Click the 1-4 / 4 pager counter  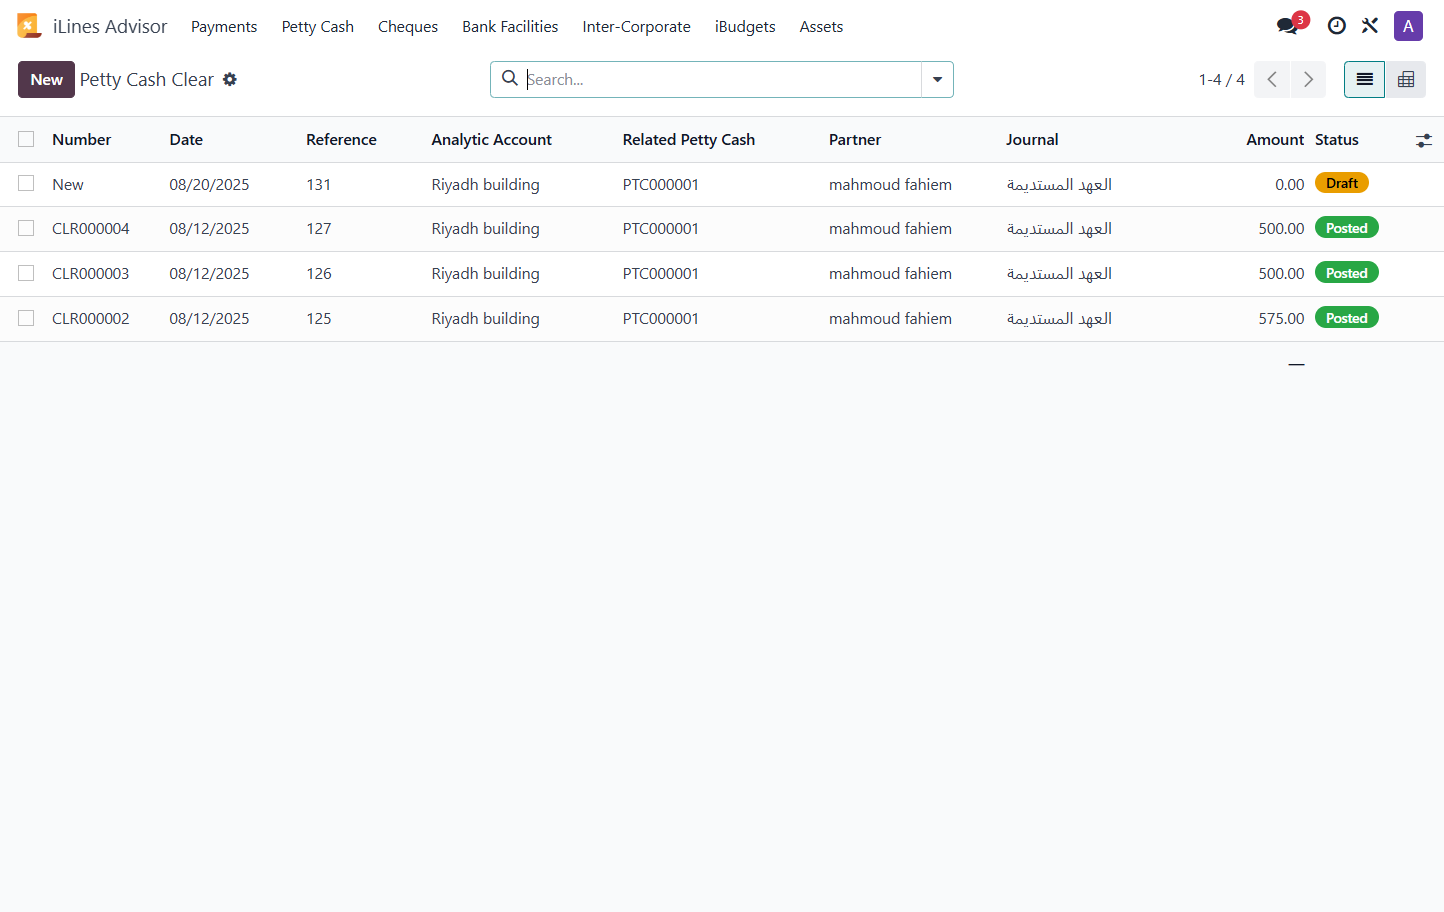(x=1221, y=79)
